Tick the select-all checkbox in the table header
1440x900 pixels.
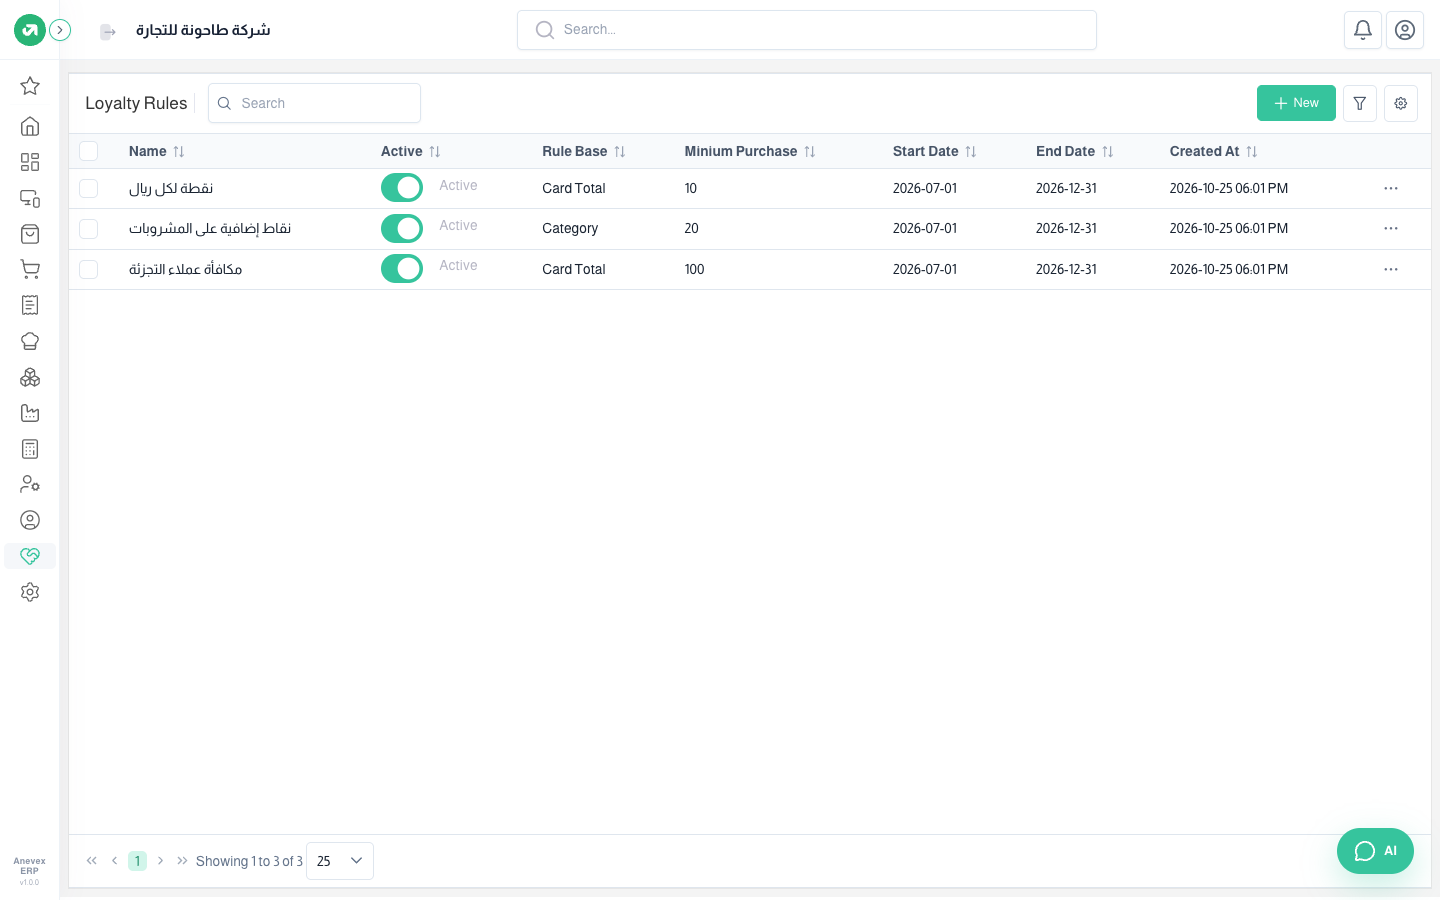point(89,151)
